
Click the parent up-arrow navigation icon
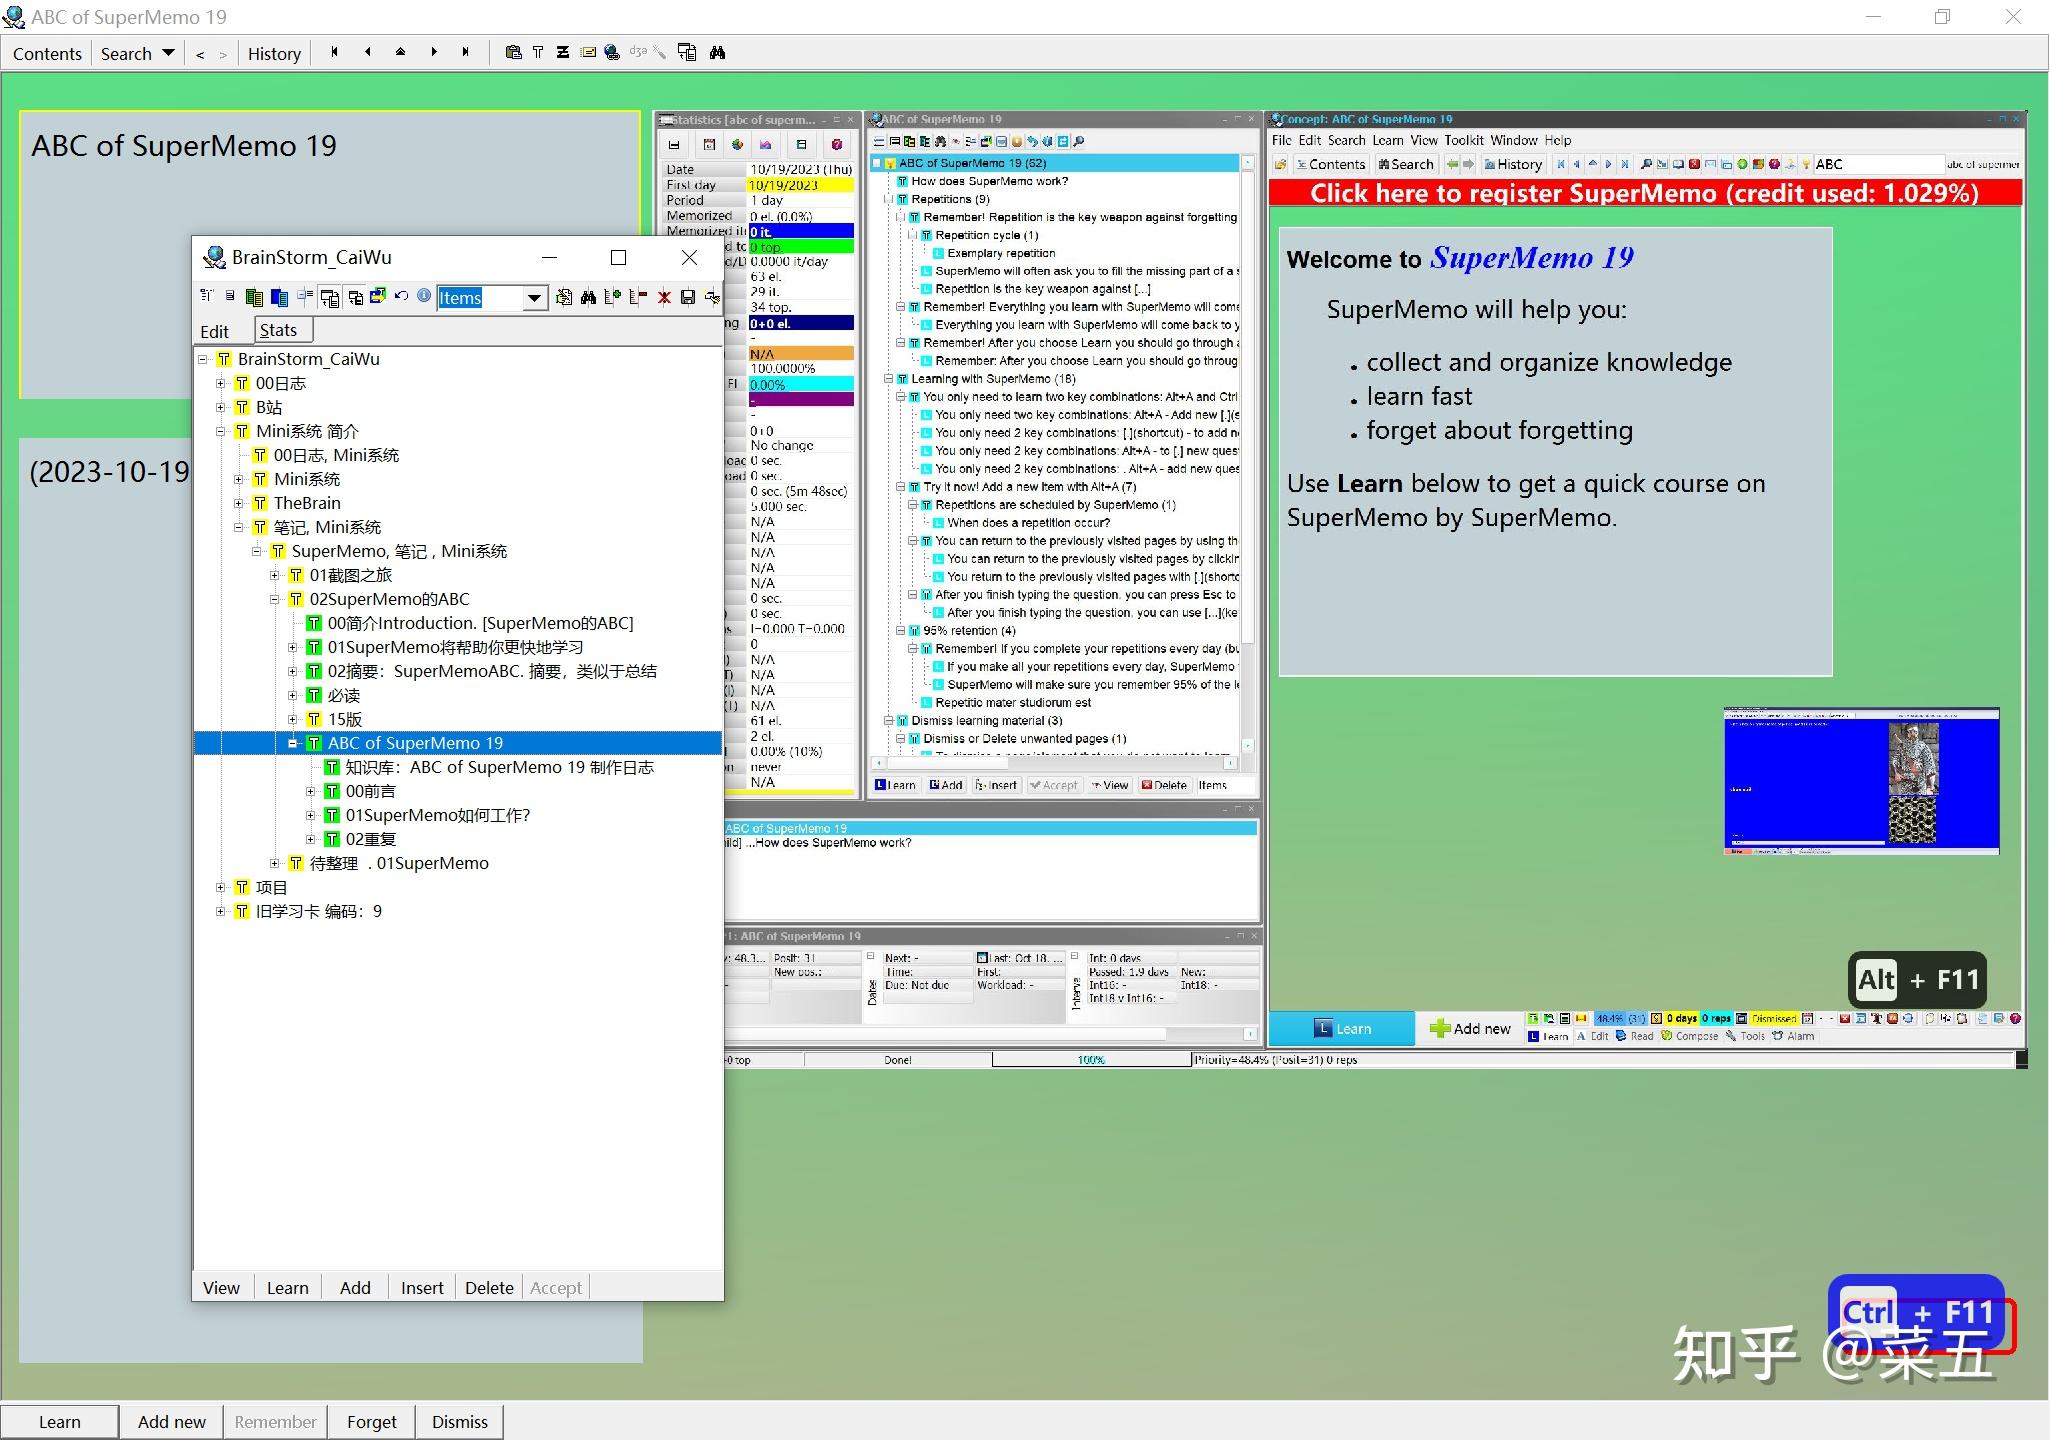pos(400,53)
